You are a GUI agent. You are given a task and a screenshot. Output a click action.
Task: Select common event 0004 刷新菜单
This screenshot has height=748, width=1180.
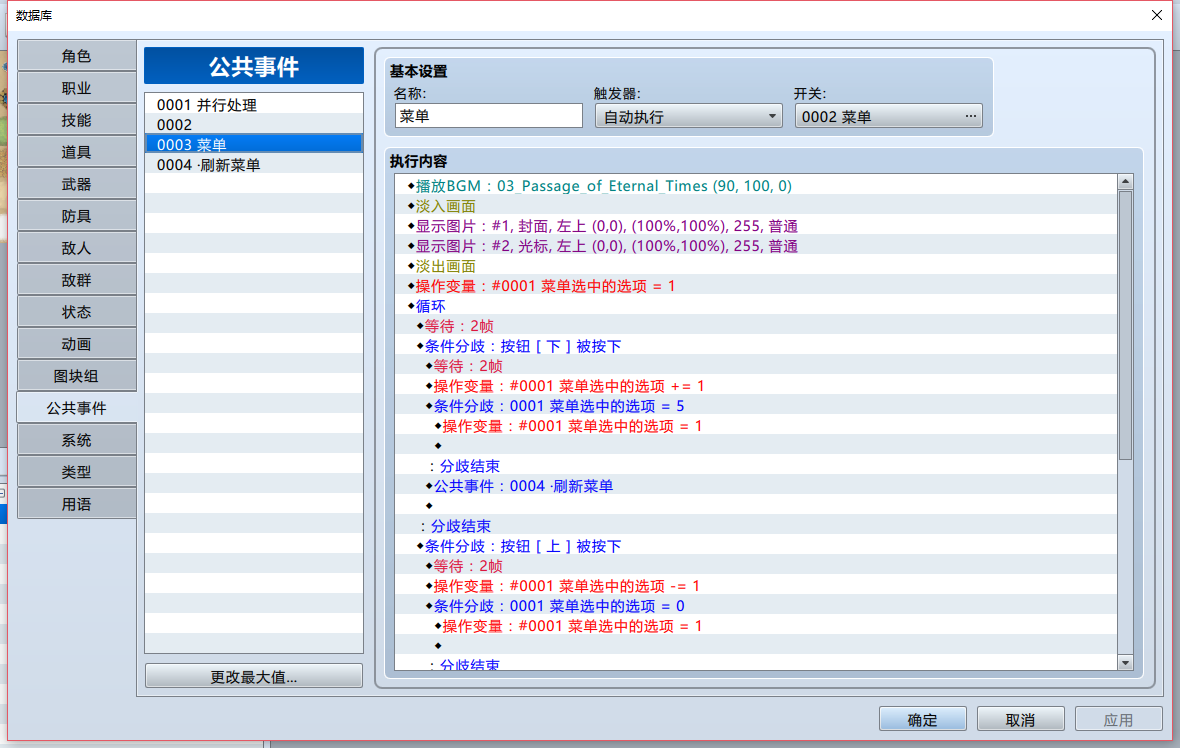254,165
